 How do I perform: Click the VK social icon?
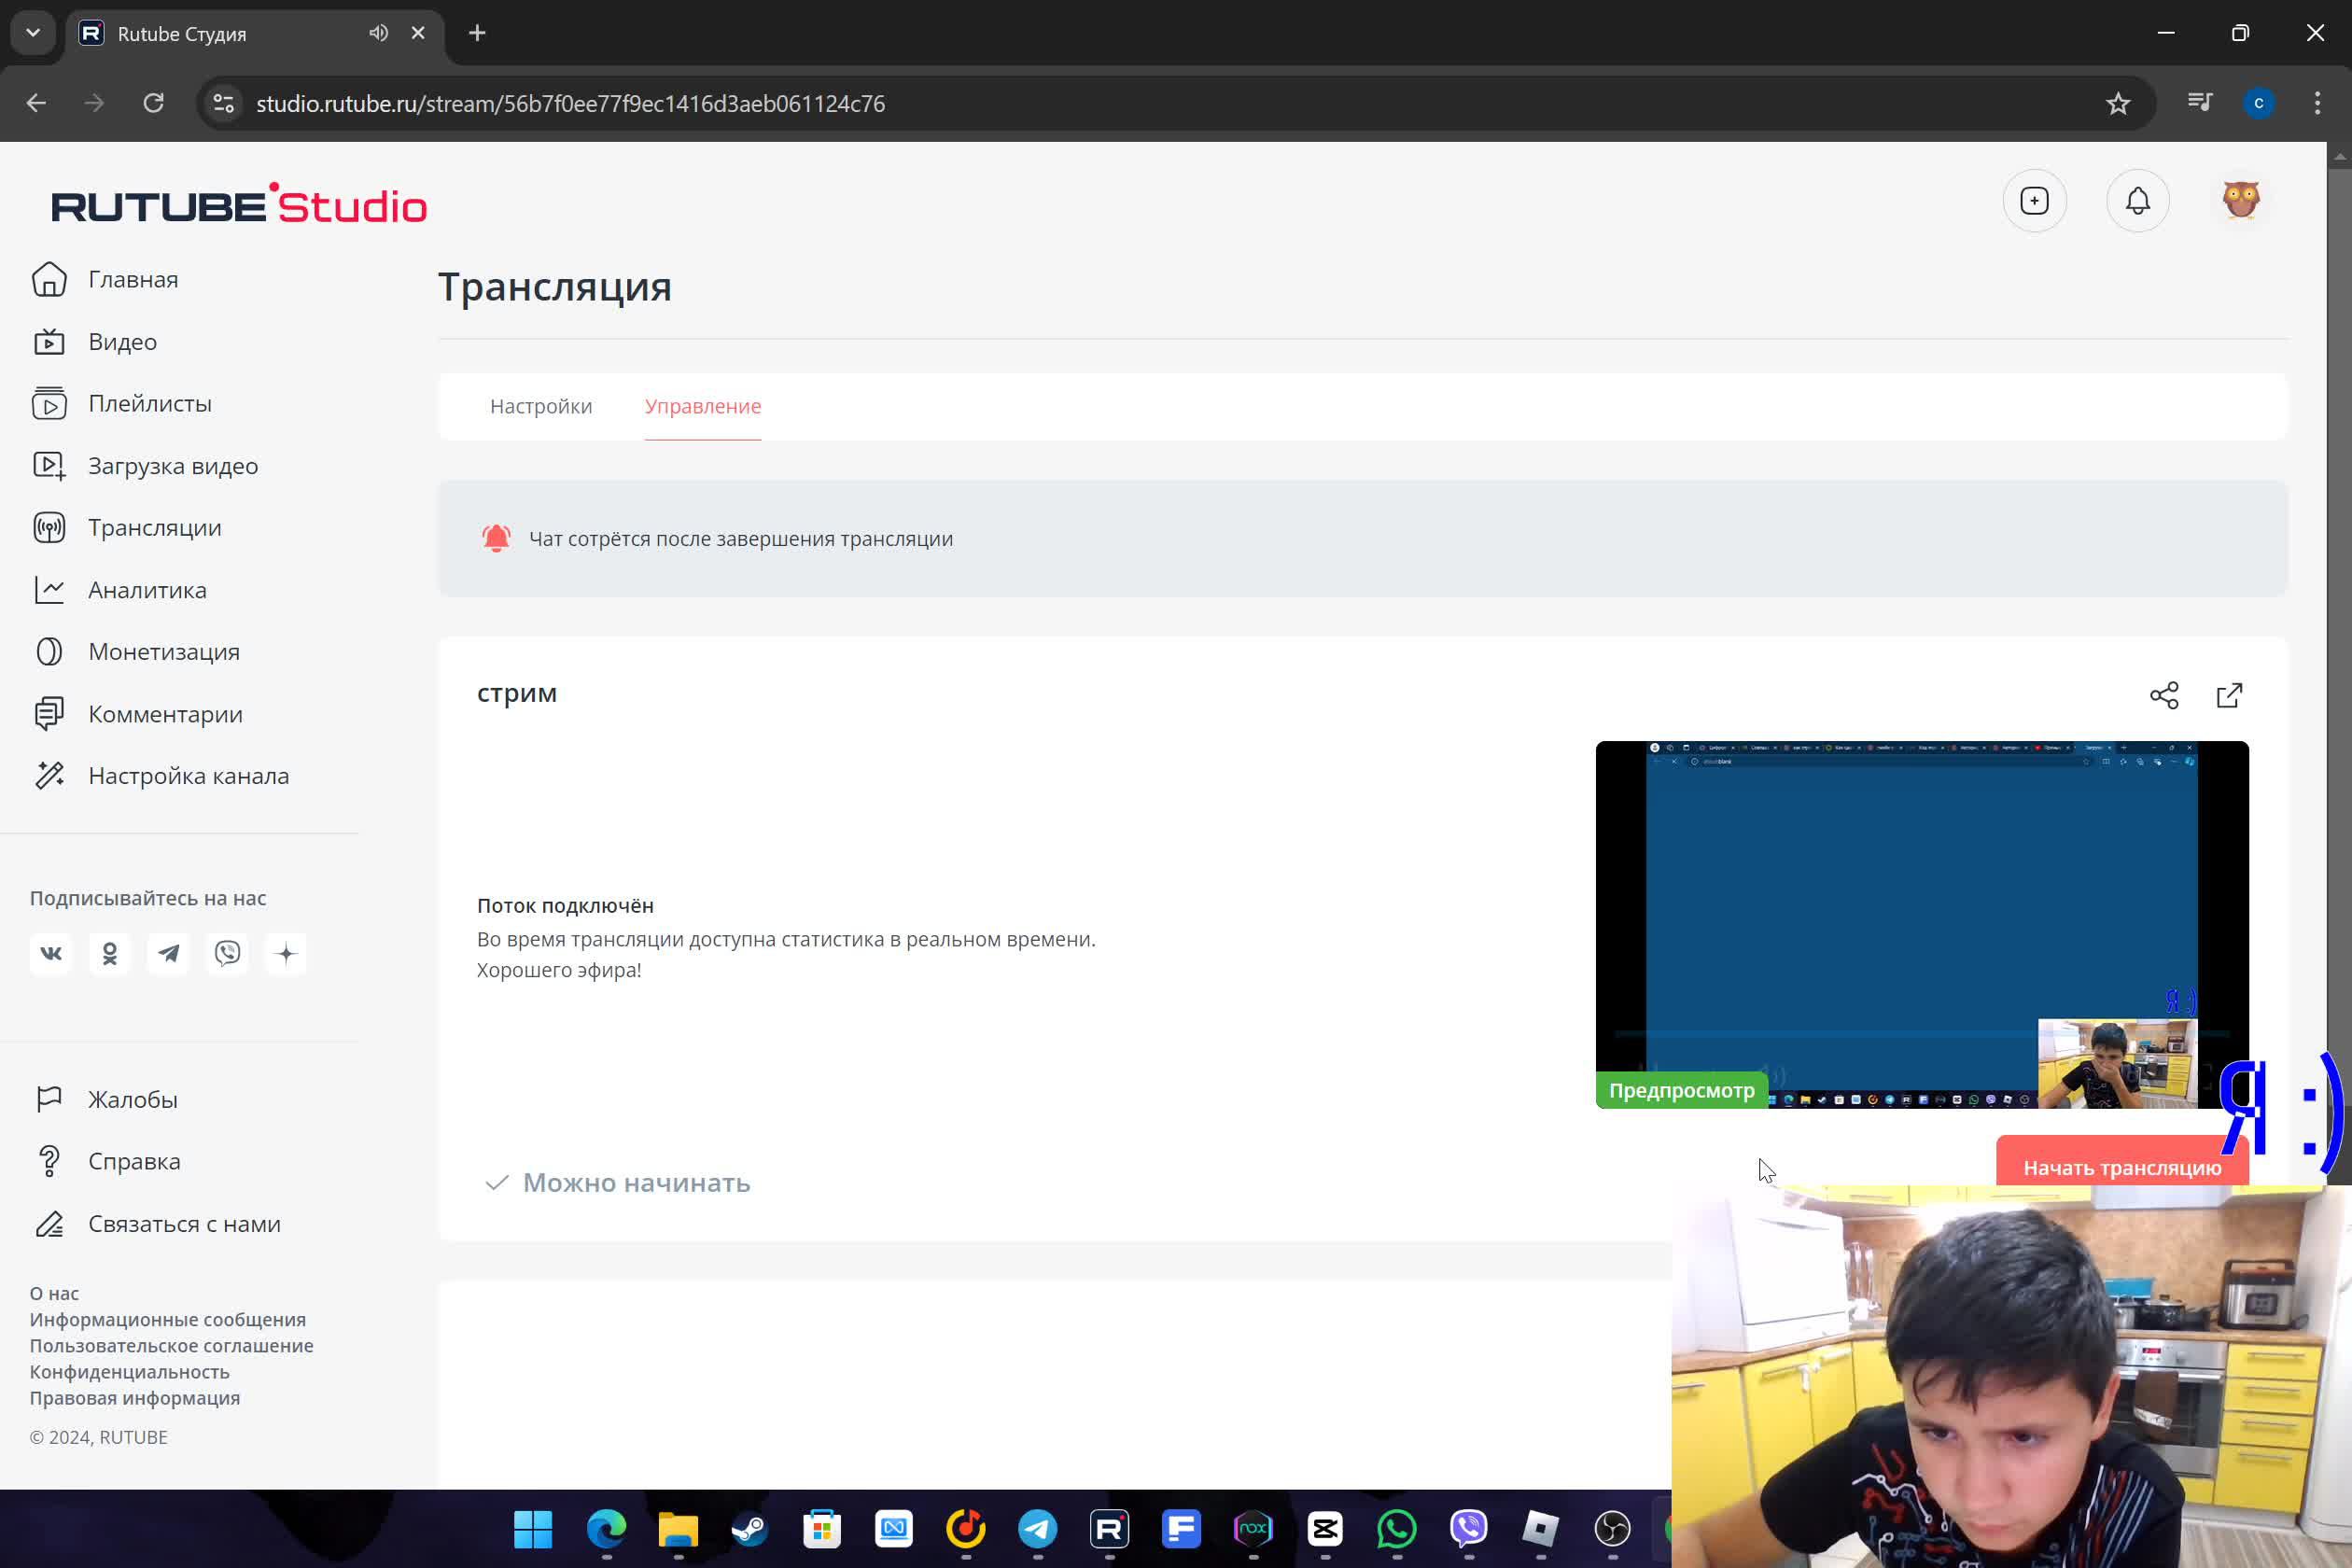click(51, 954)
